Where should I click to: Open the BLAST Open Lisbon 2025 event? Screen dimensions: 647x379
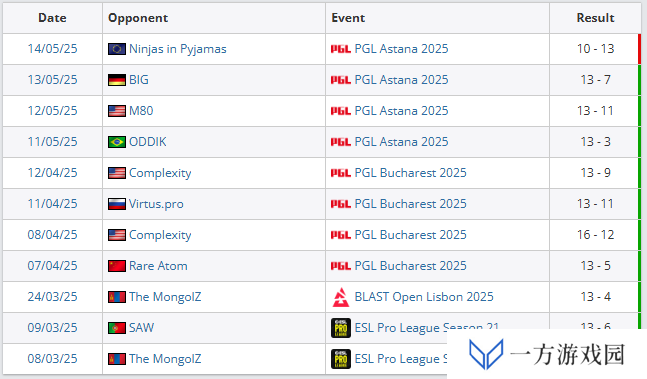tap(424, 297)
